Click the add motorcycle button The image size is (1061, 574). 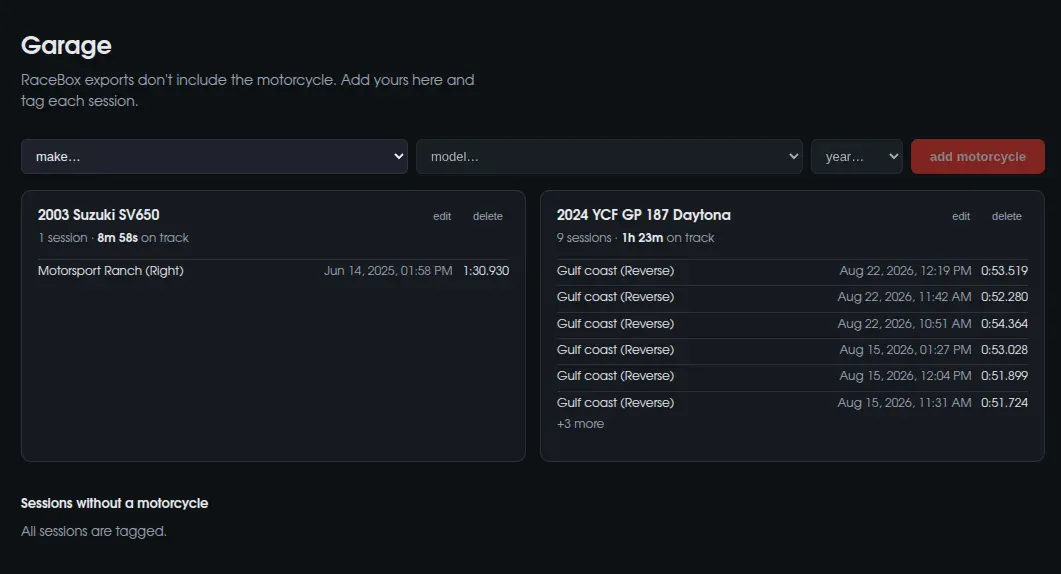click(977, 156)
